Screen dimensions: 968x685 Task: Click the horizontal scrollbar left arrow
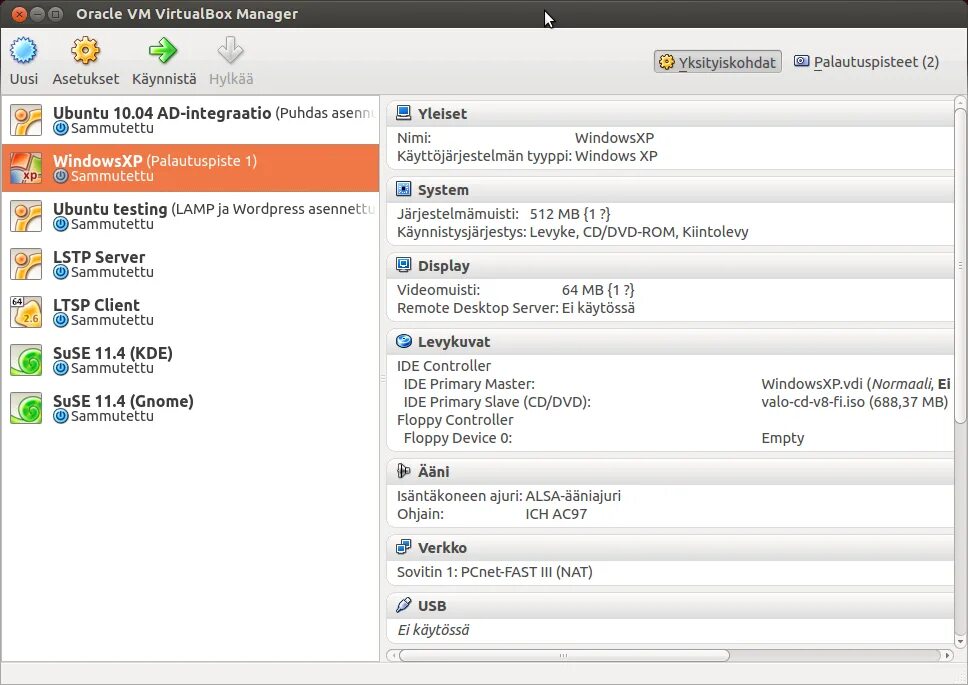pos(393,655)
